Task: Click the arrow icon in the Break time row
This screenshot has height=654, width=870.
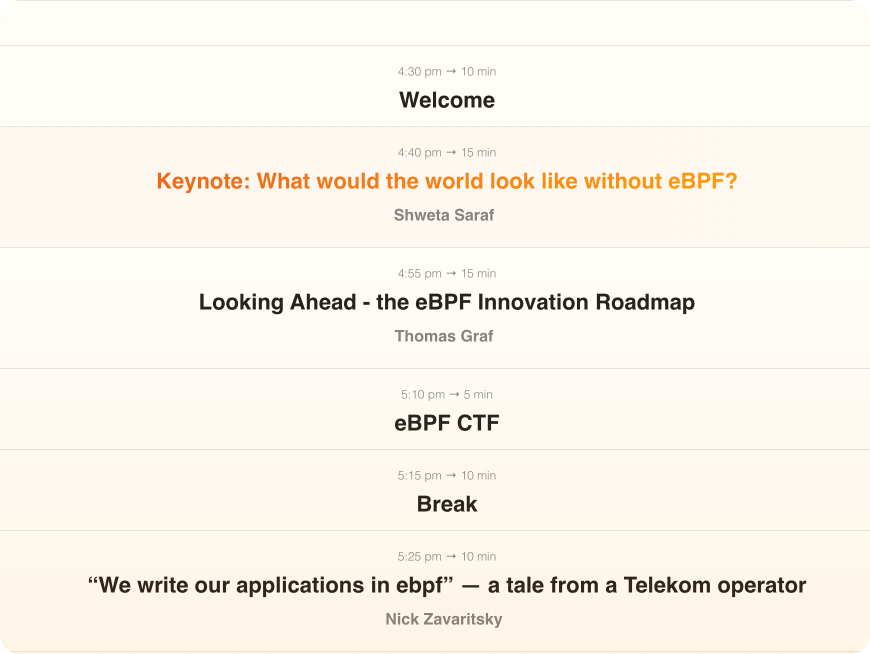Action: click(451, 475)
